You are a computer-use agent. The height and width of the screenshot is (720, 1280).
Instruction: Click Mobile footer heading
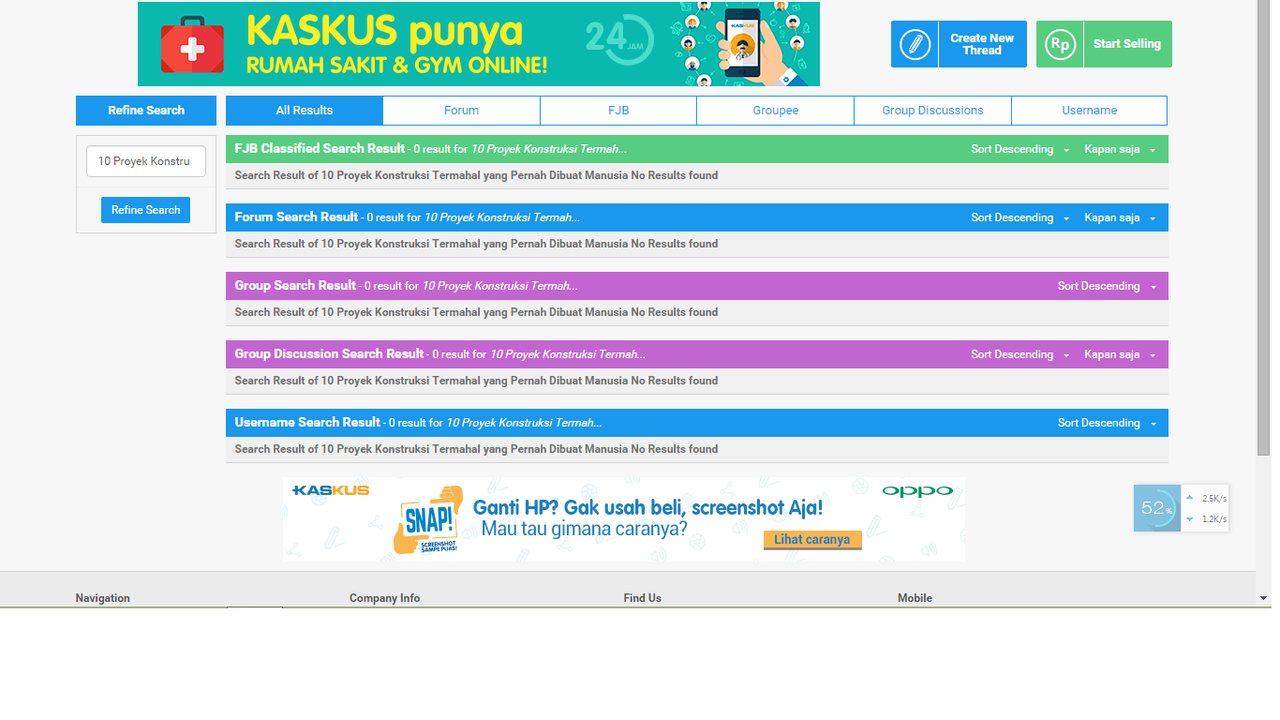915,598
